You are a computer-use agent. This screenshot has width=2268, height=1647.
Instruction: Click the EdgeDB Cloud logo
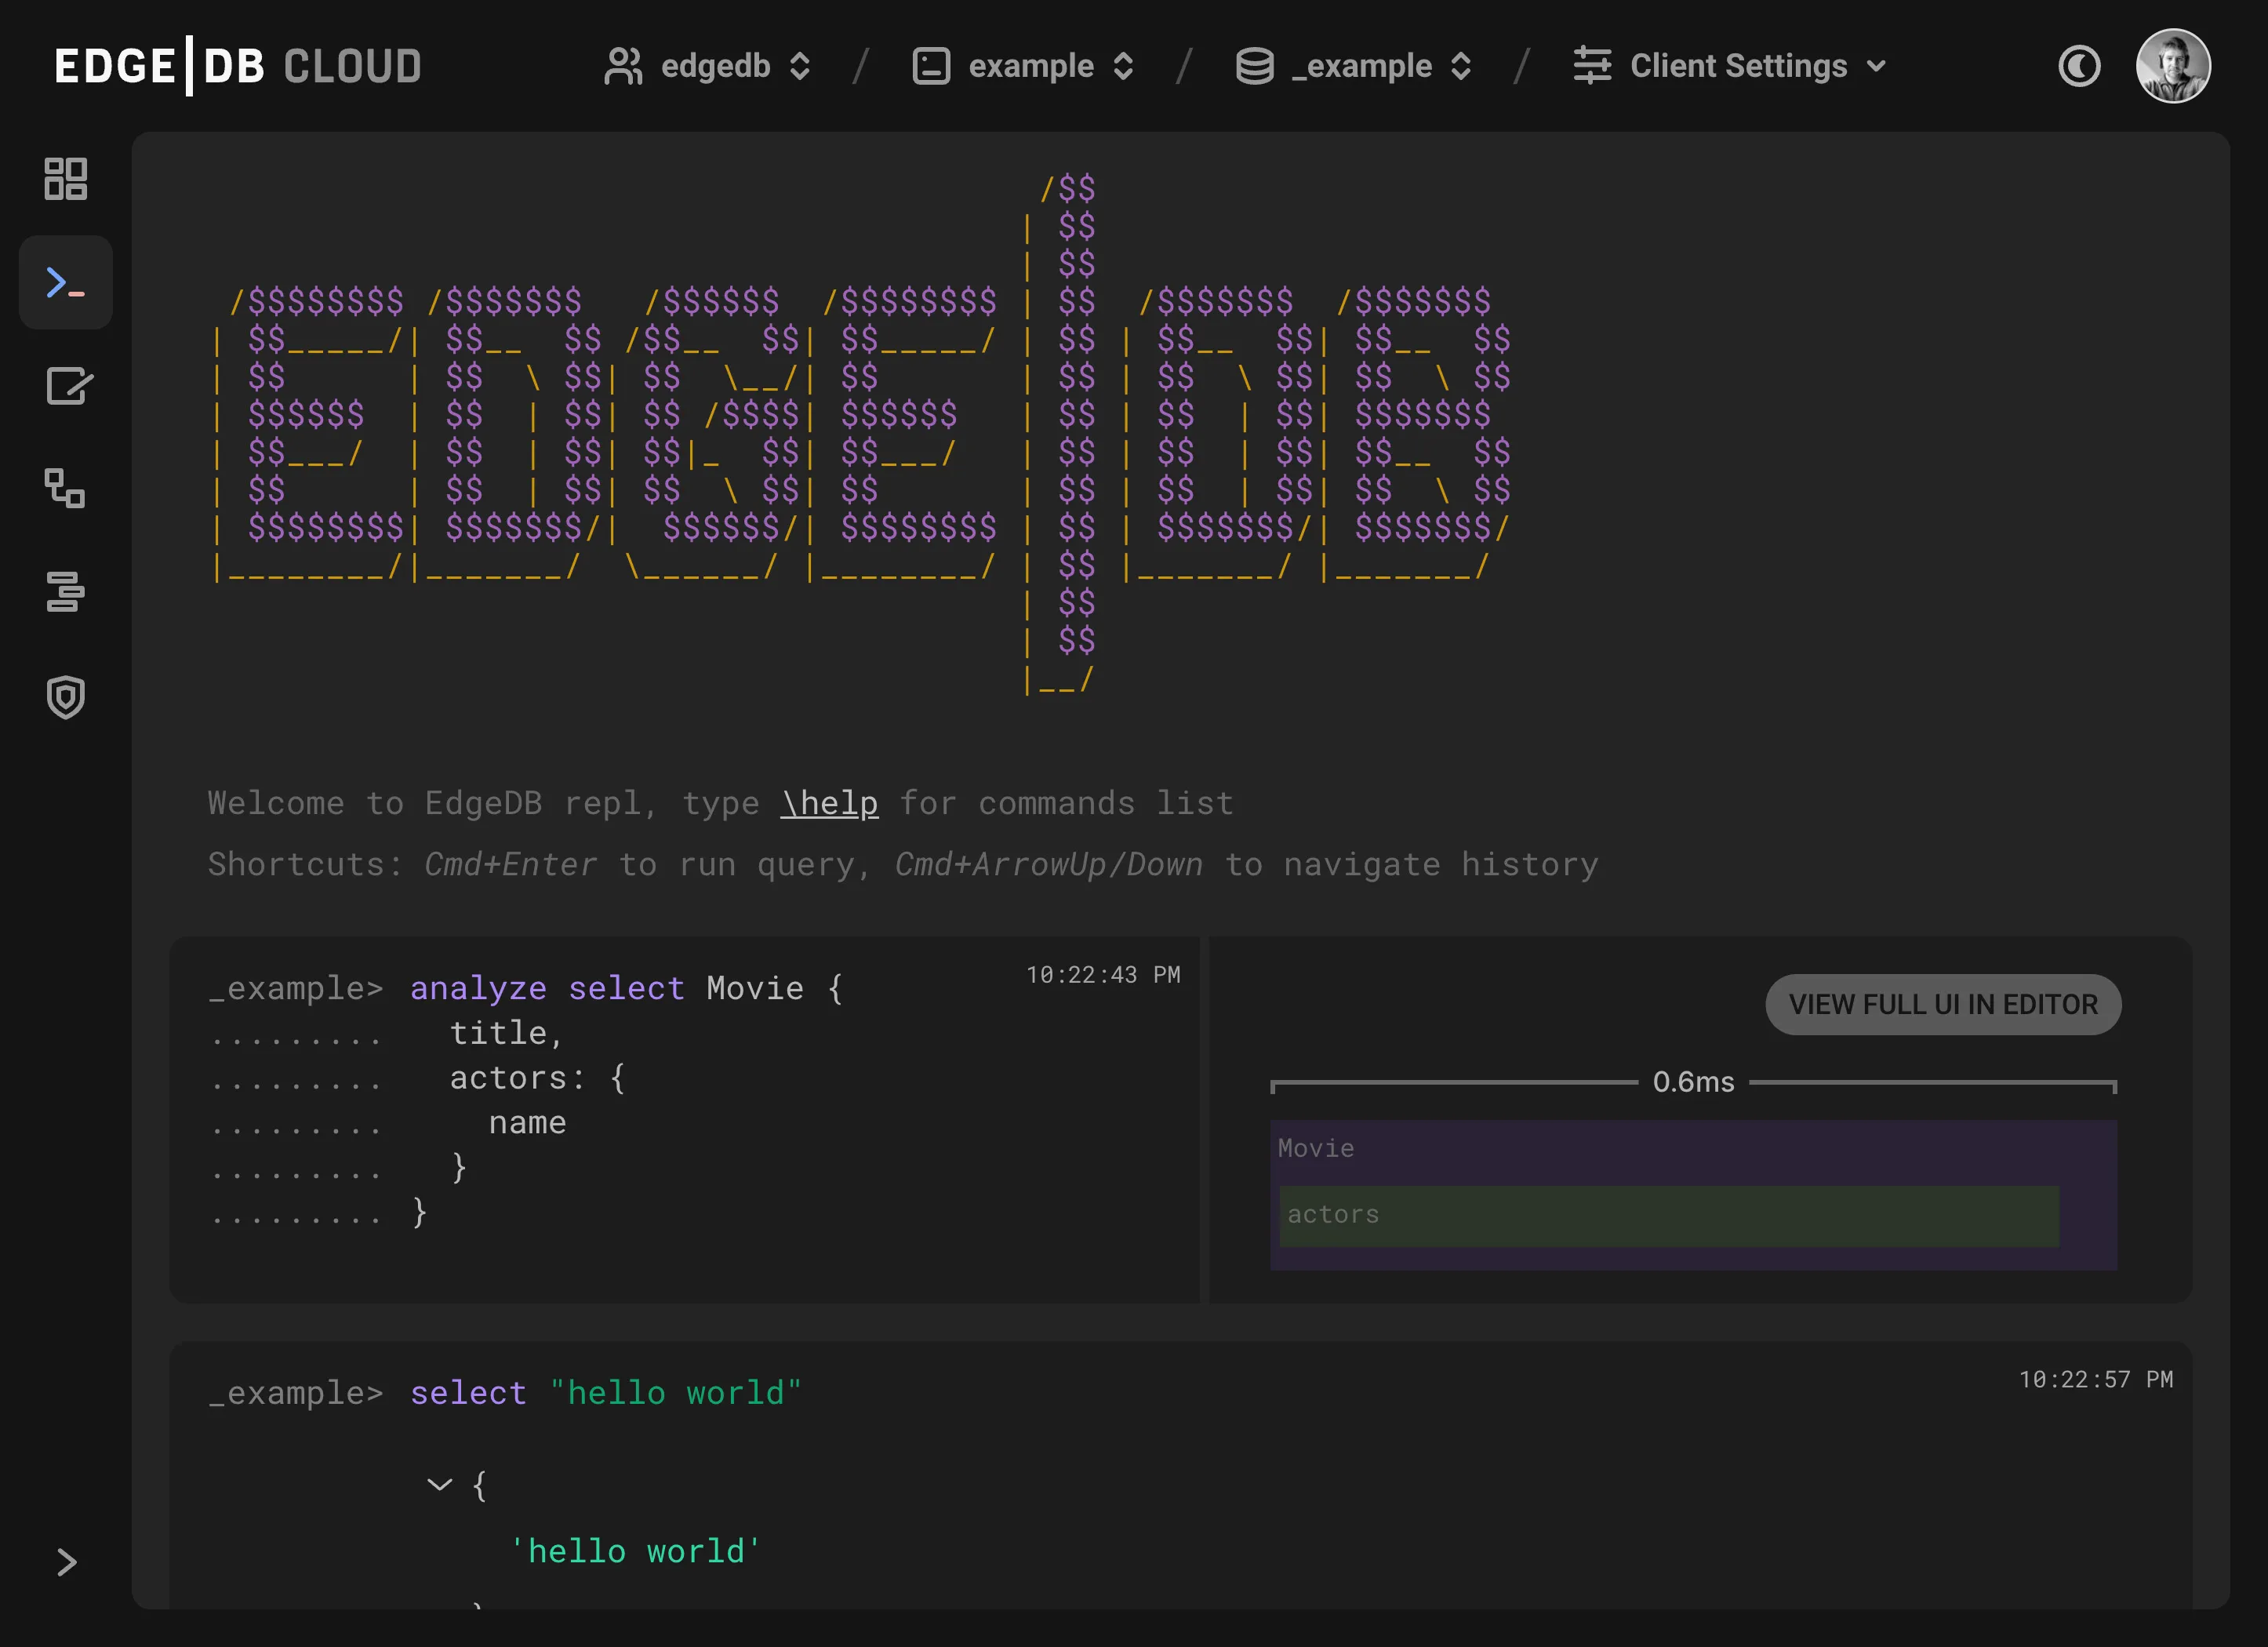click(x=238, y=66)
